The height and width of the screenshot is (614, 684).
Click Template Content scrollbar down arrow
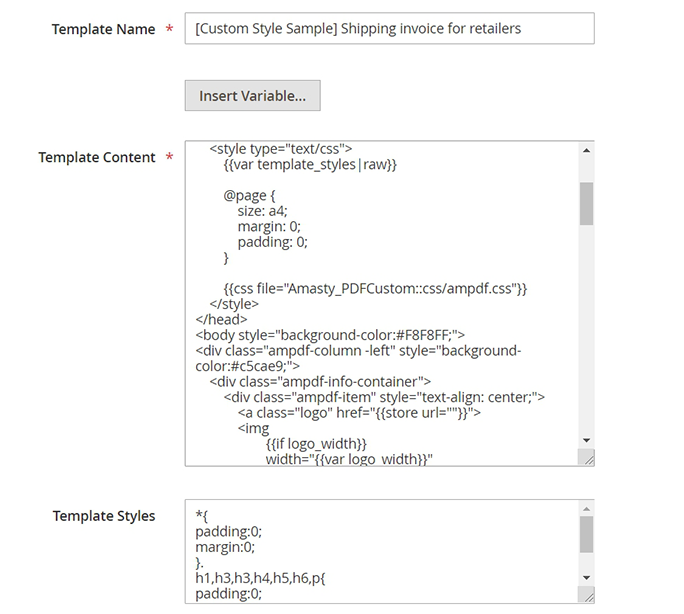(586, 440)
